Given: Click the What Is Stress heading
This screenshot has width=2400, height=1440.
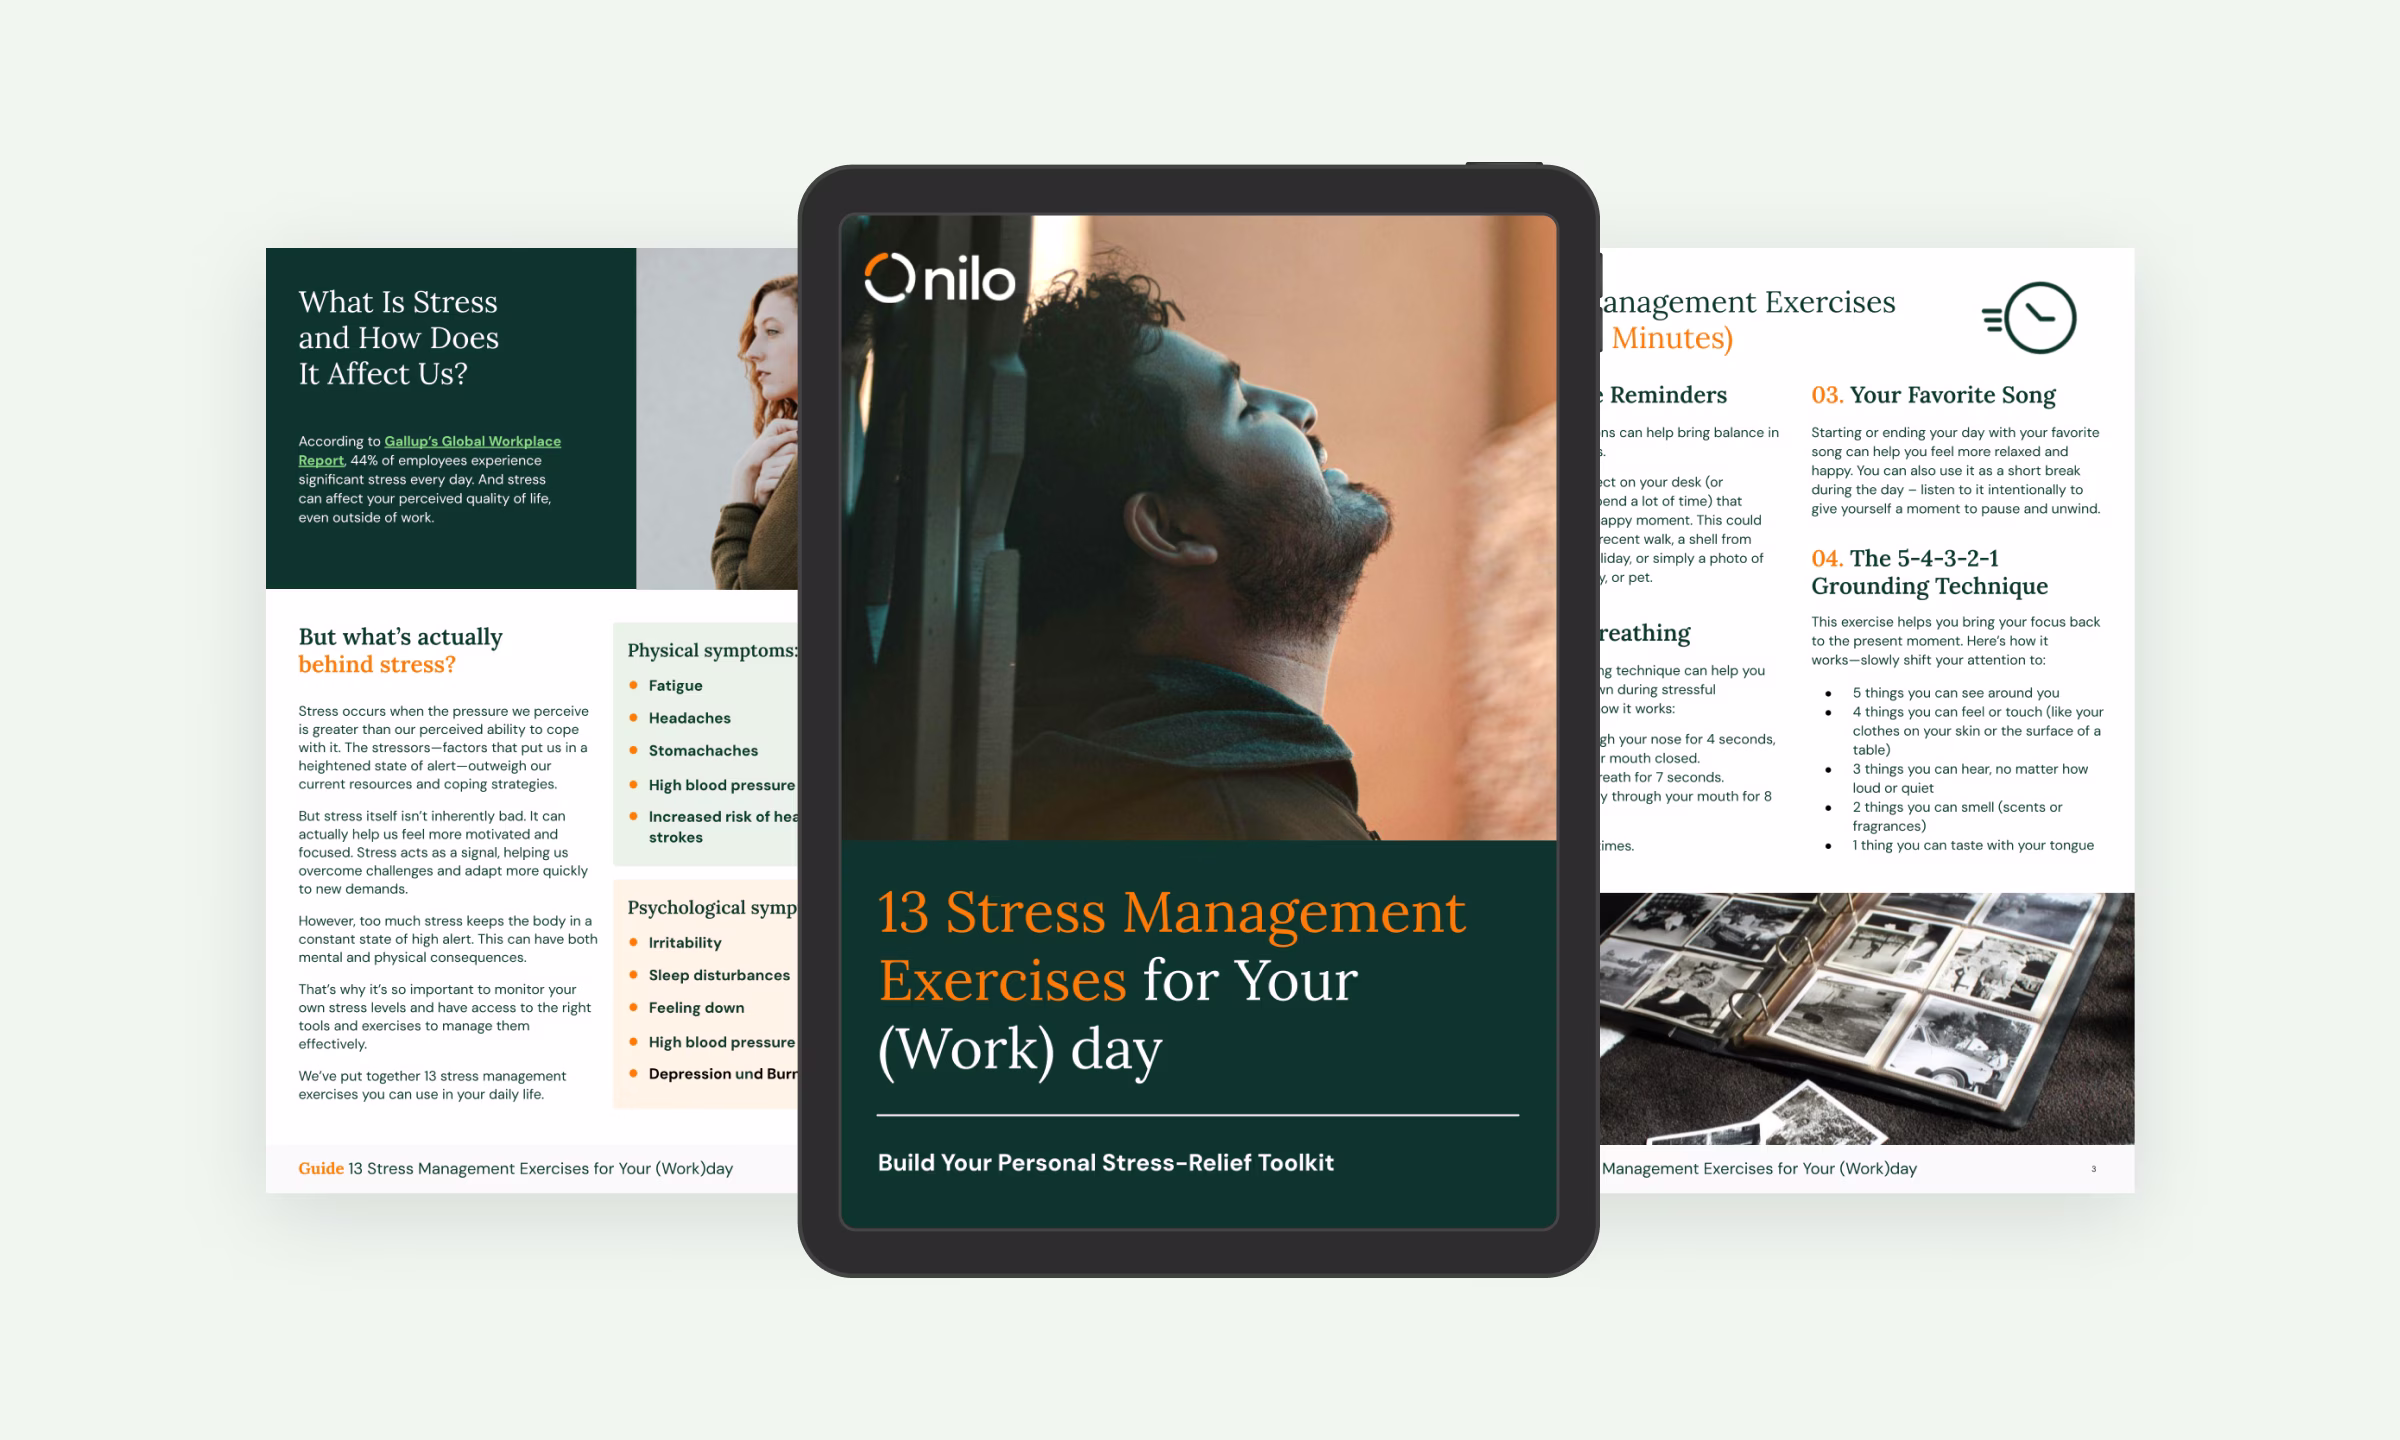Looking at the screenshot, I should click(x=398, y=337).
